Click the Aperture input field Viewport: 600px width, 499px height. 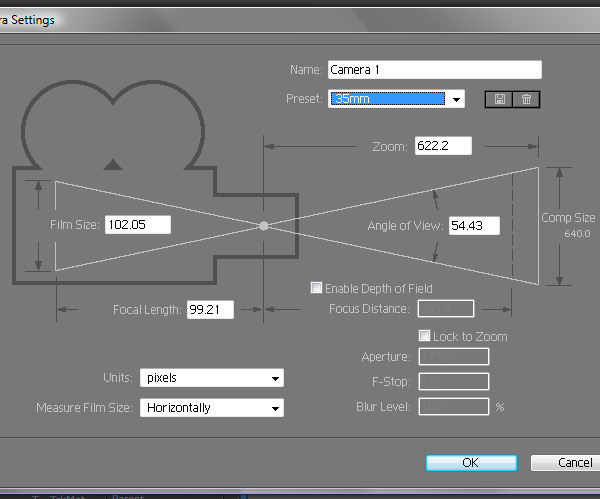pos(452,357)
